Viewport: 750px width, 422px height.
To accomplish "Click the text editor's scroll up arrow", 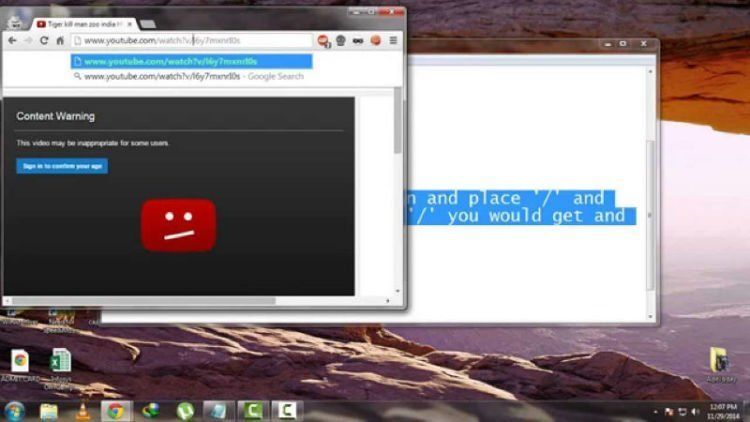I will click(650, 71).
